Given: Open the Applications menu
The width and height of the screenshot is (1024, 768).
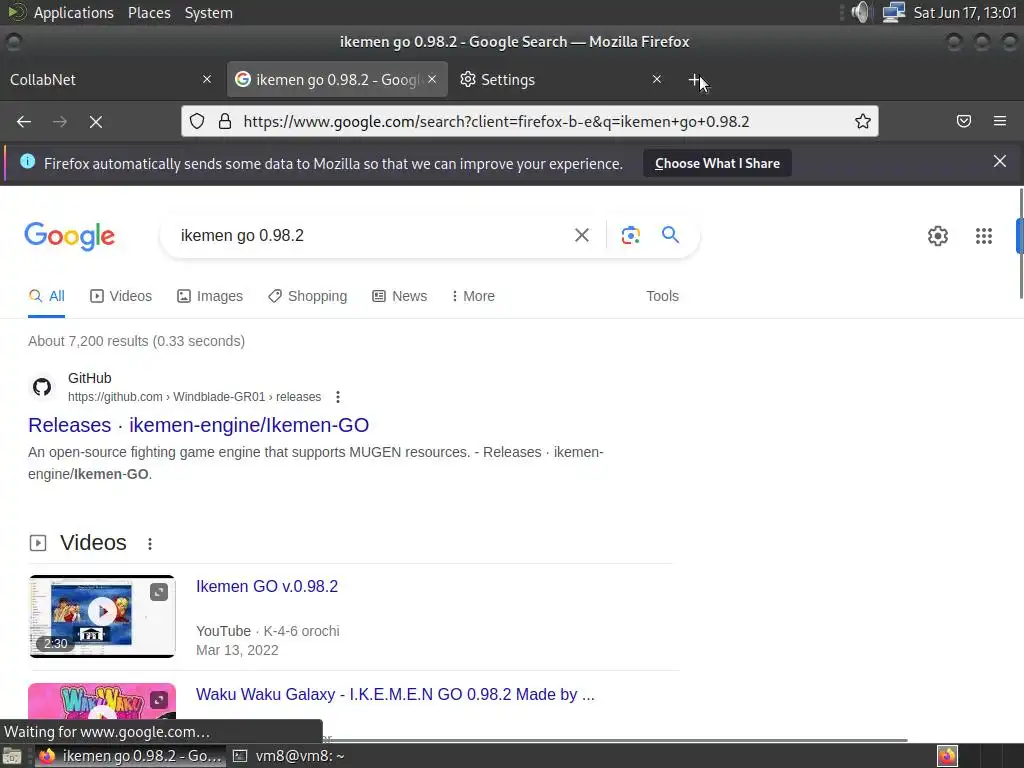Looking at the screenshot, I should (x=73, y=12).
